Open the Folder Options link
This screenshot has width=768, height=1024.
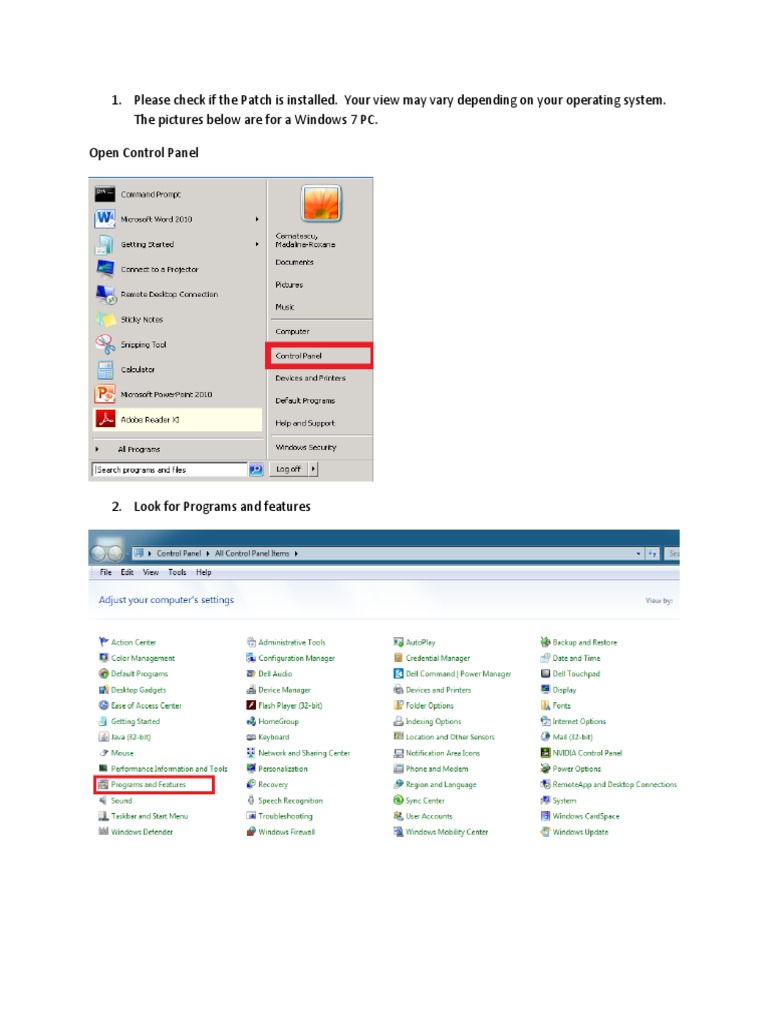point(430,705)
